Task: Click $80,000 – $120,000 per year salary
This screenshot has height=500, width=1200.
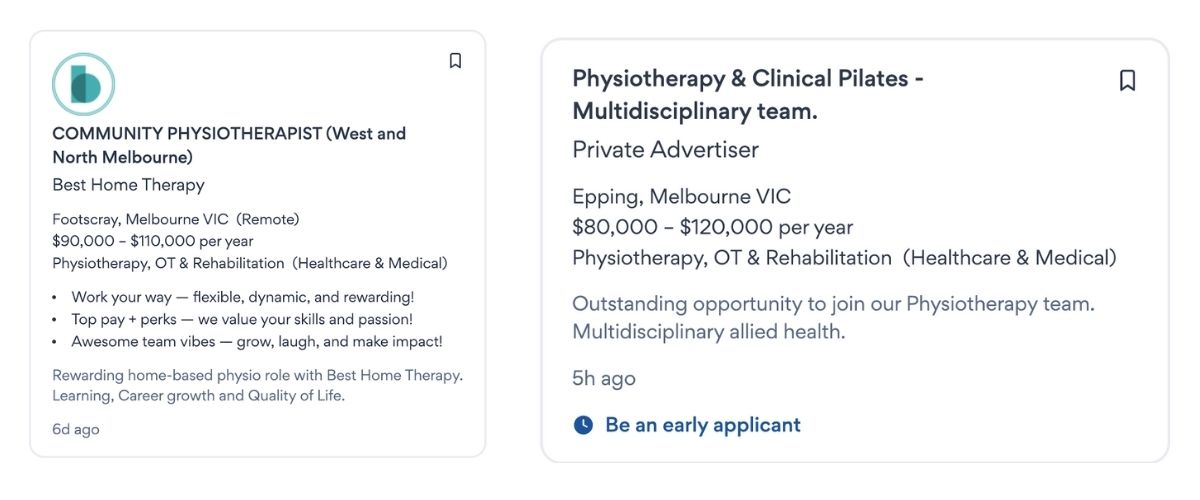Action: tap(712, 227)
